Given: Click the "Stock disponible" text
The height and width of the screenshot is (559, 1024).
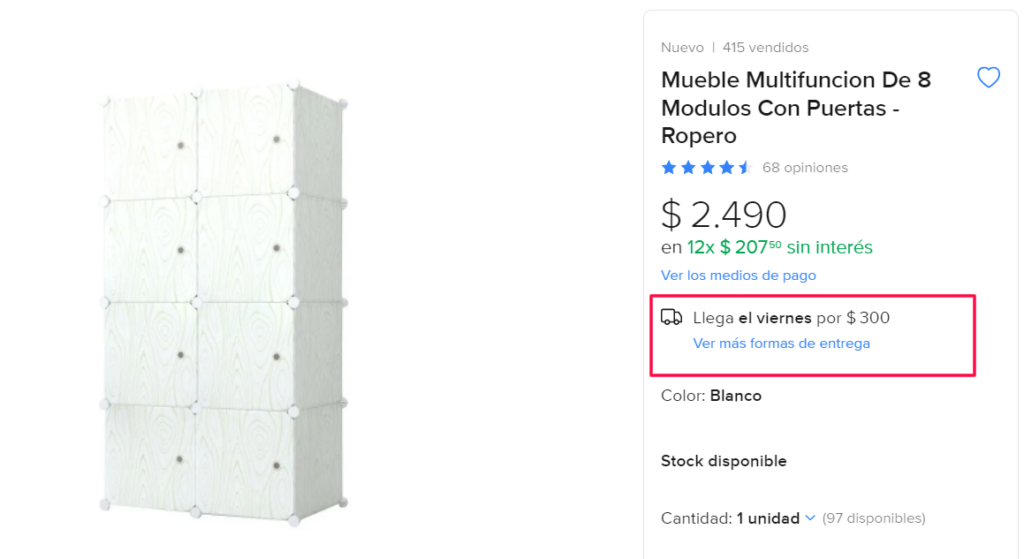Looking at the screenshot, I should [723, 461].
